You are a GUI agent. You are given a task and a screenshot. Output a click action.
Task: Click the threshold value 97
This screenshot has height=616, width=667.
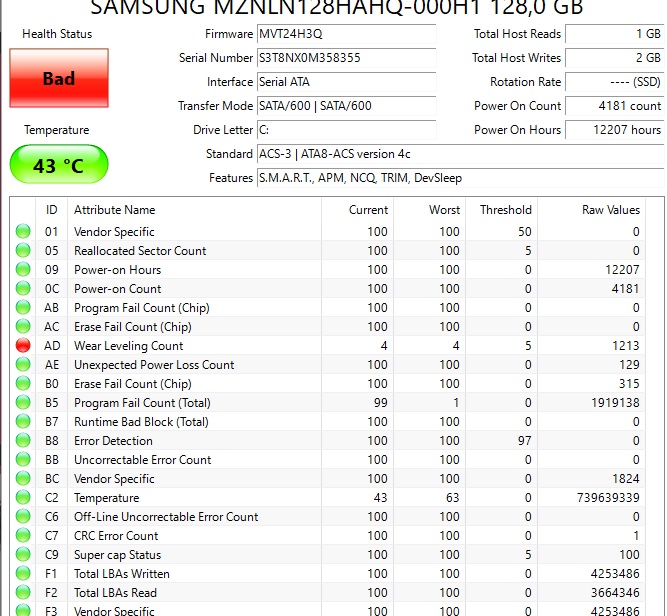524,441
